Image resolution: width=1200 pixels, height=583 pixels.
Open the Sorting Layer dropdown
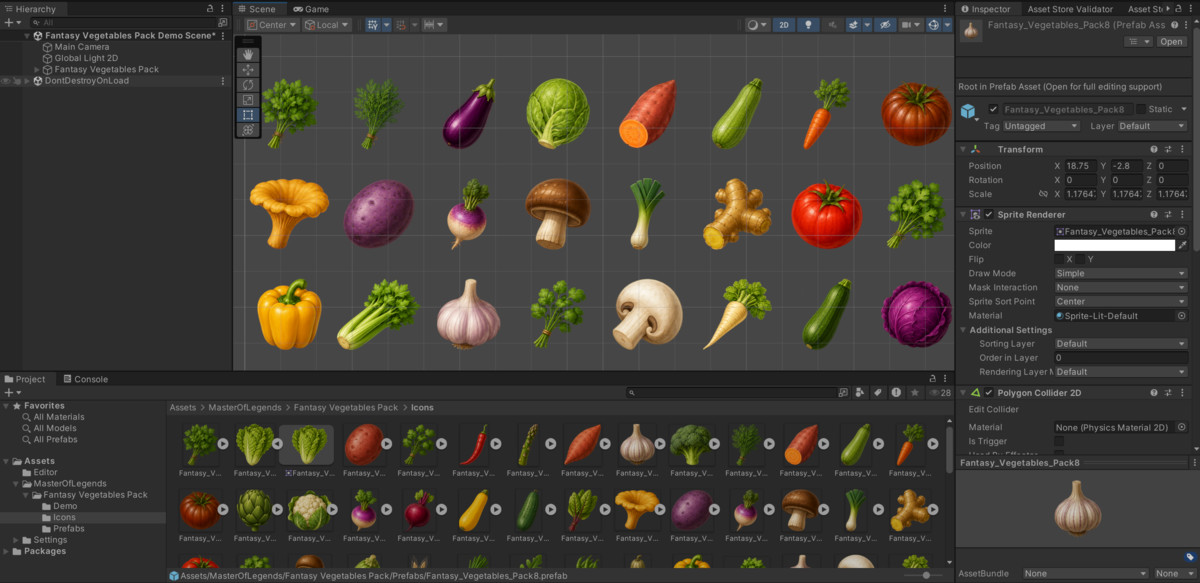pyautogui.click(x=1121, y=343)
